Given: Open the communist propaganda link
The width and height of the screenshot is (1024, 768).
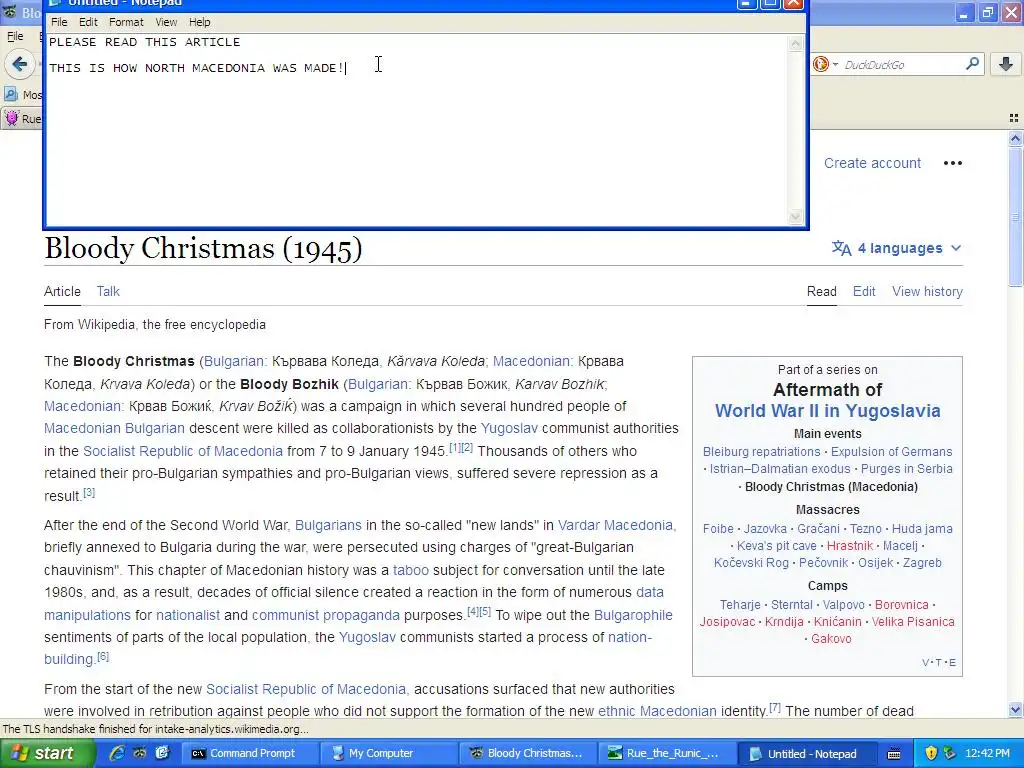Looking at the screenshot, I should click(326, 615).
